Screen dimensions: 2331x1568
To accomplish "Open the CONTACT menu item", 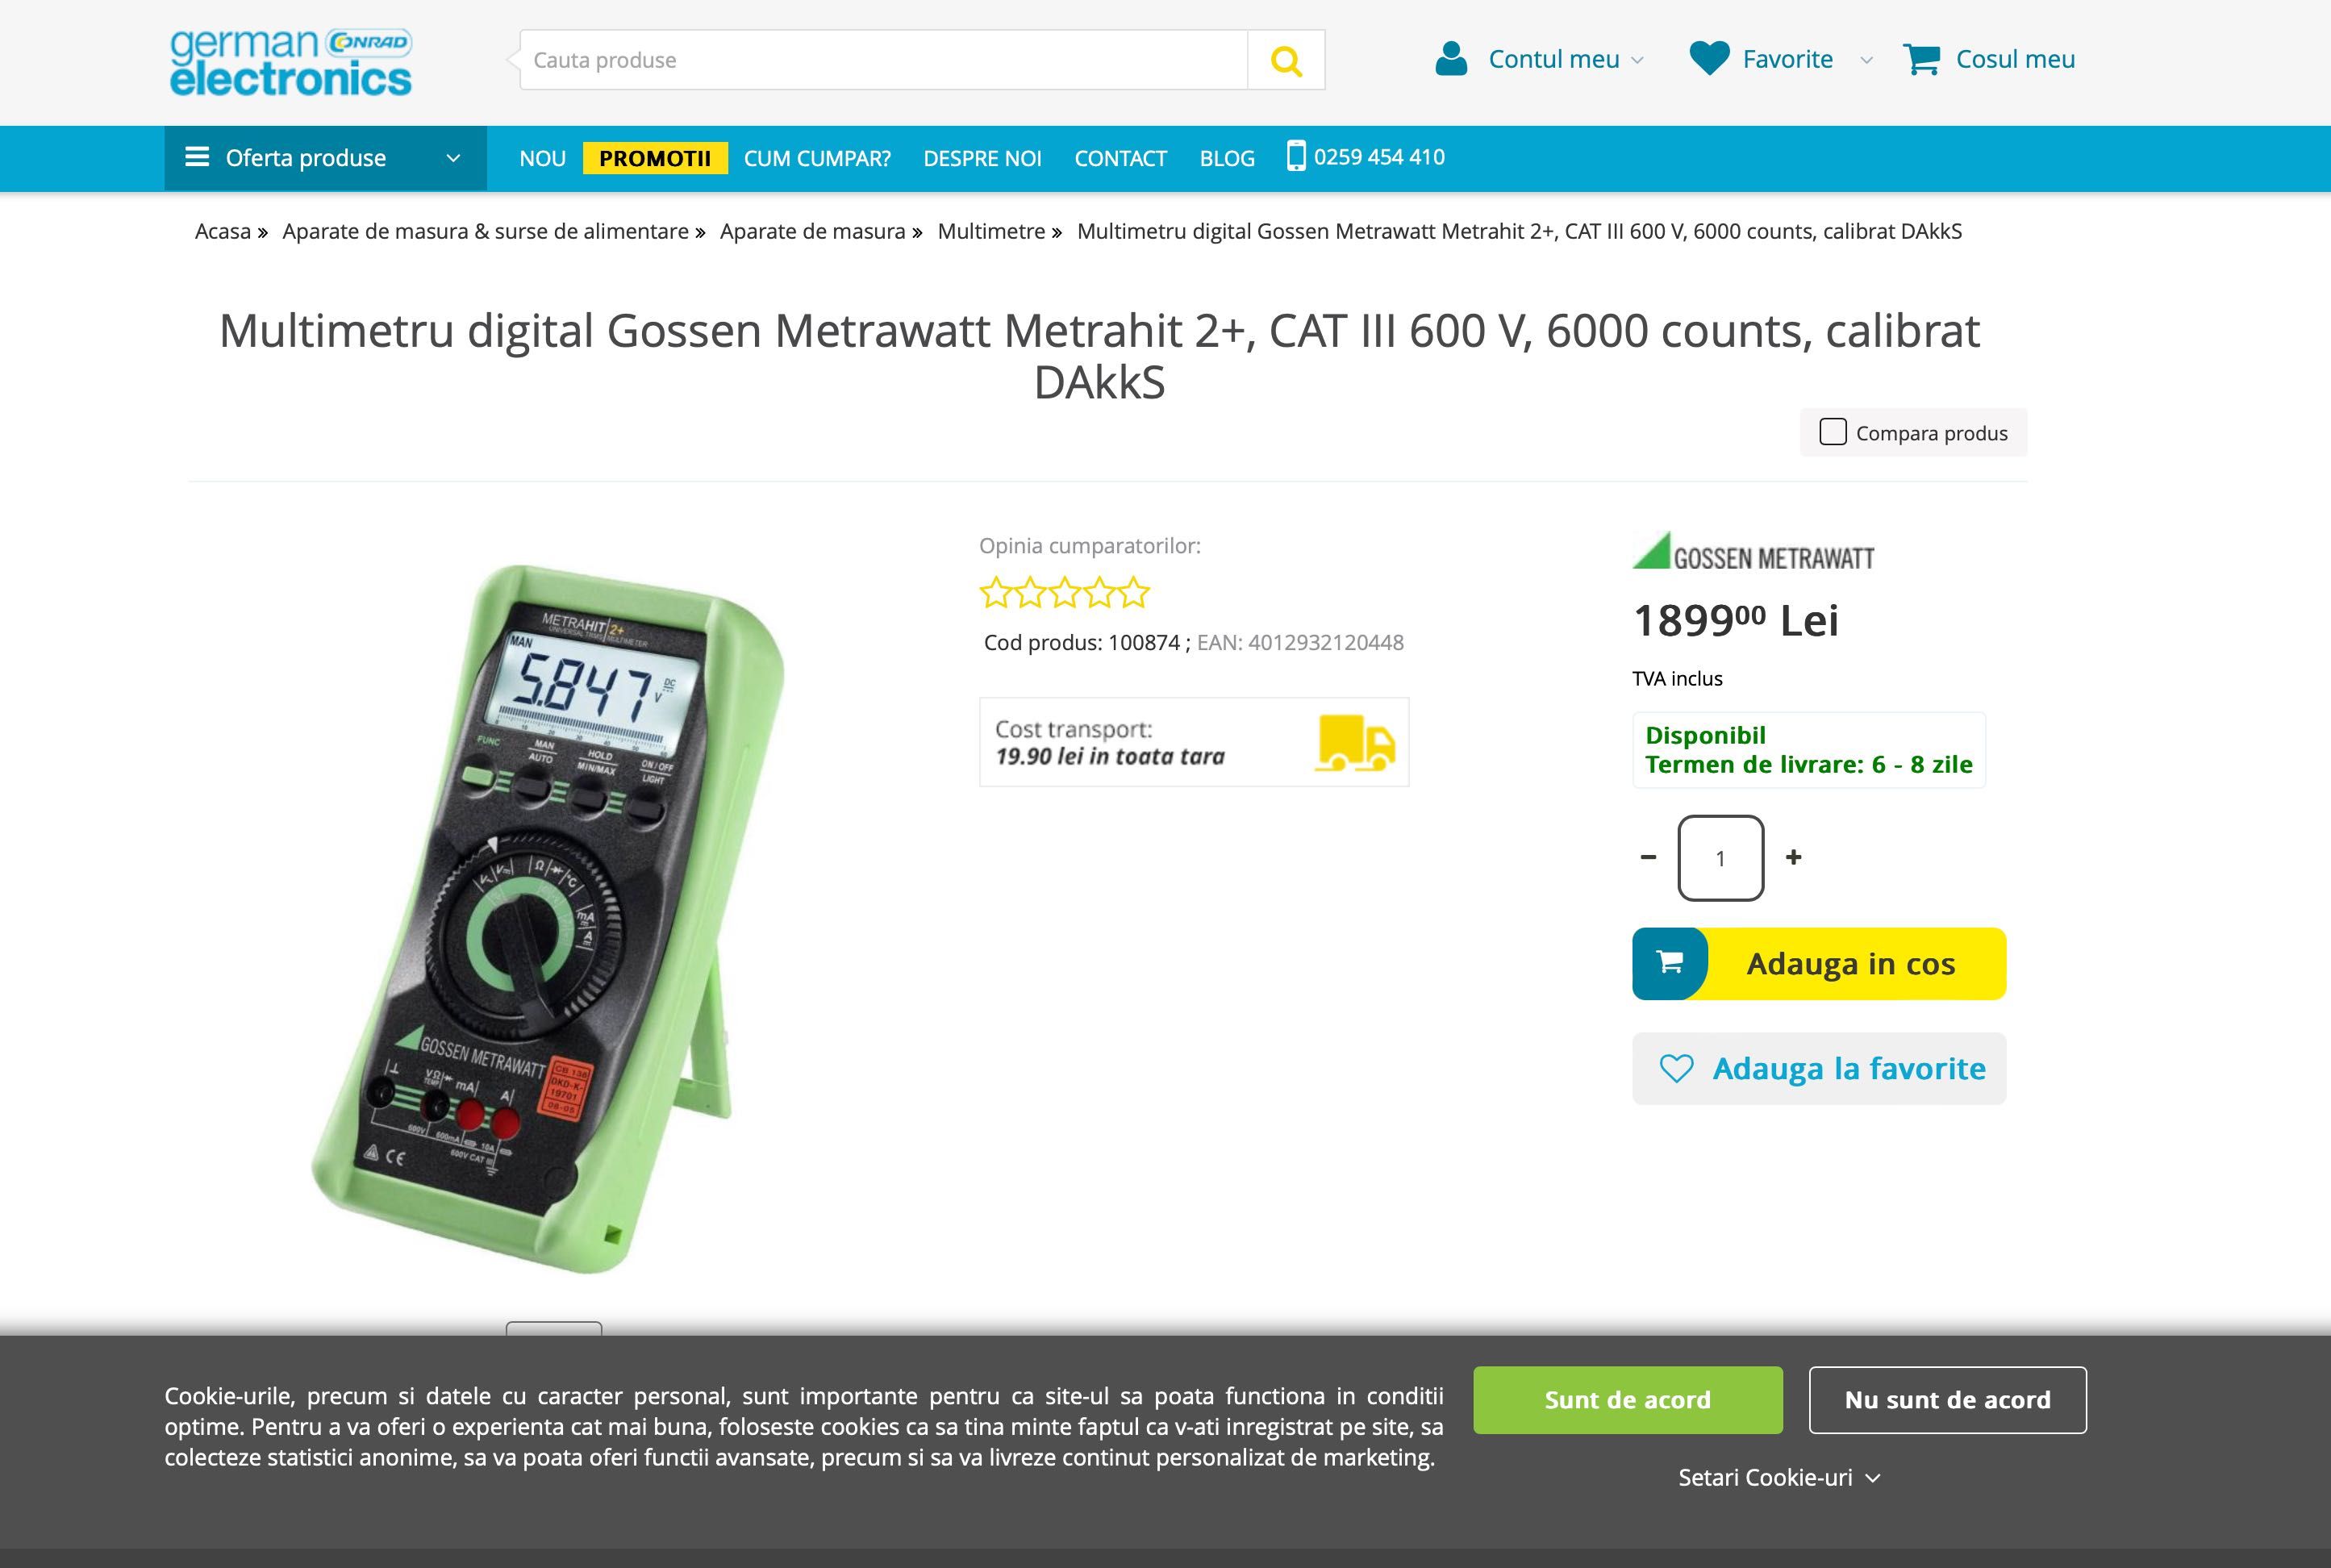I will 1120,158.
